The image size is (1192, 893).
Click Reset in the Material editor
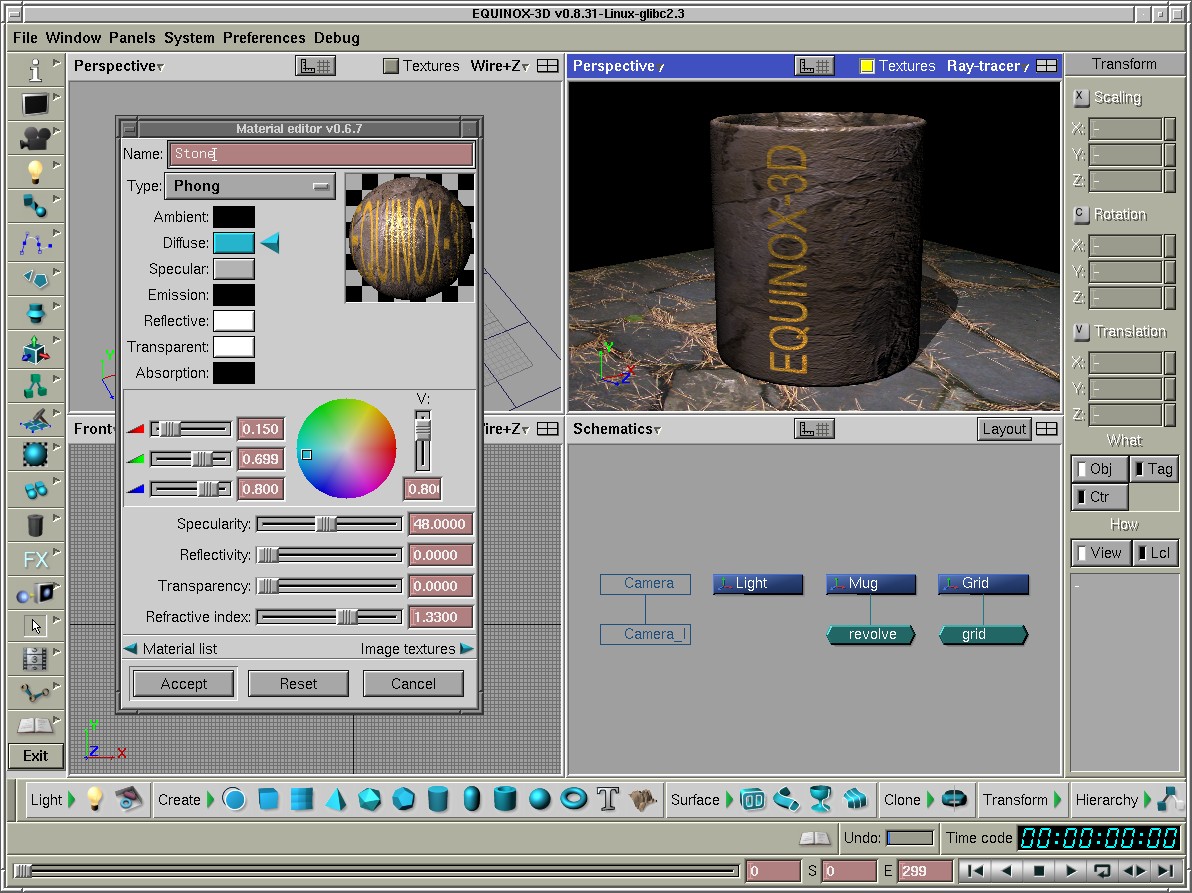click(x=298, y=683)
